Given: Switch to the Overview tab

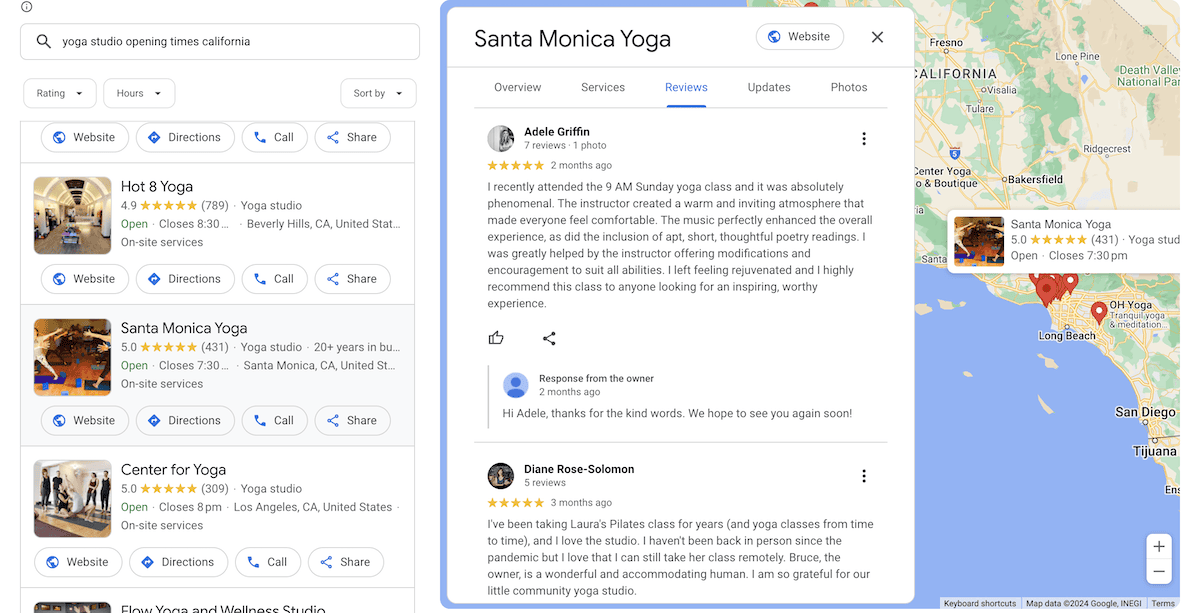Looking at the screenshot, I should pos(517,87).
